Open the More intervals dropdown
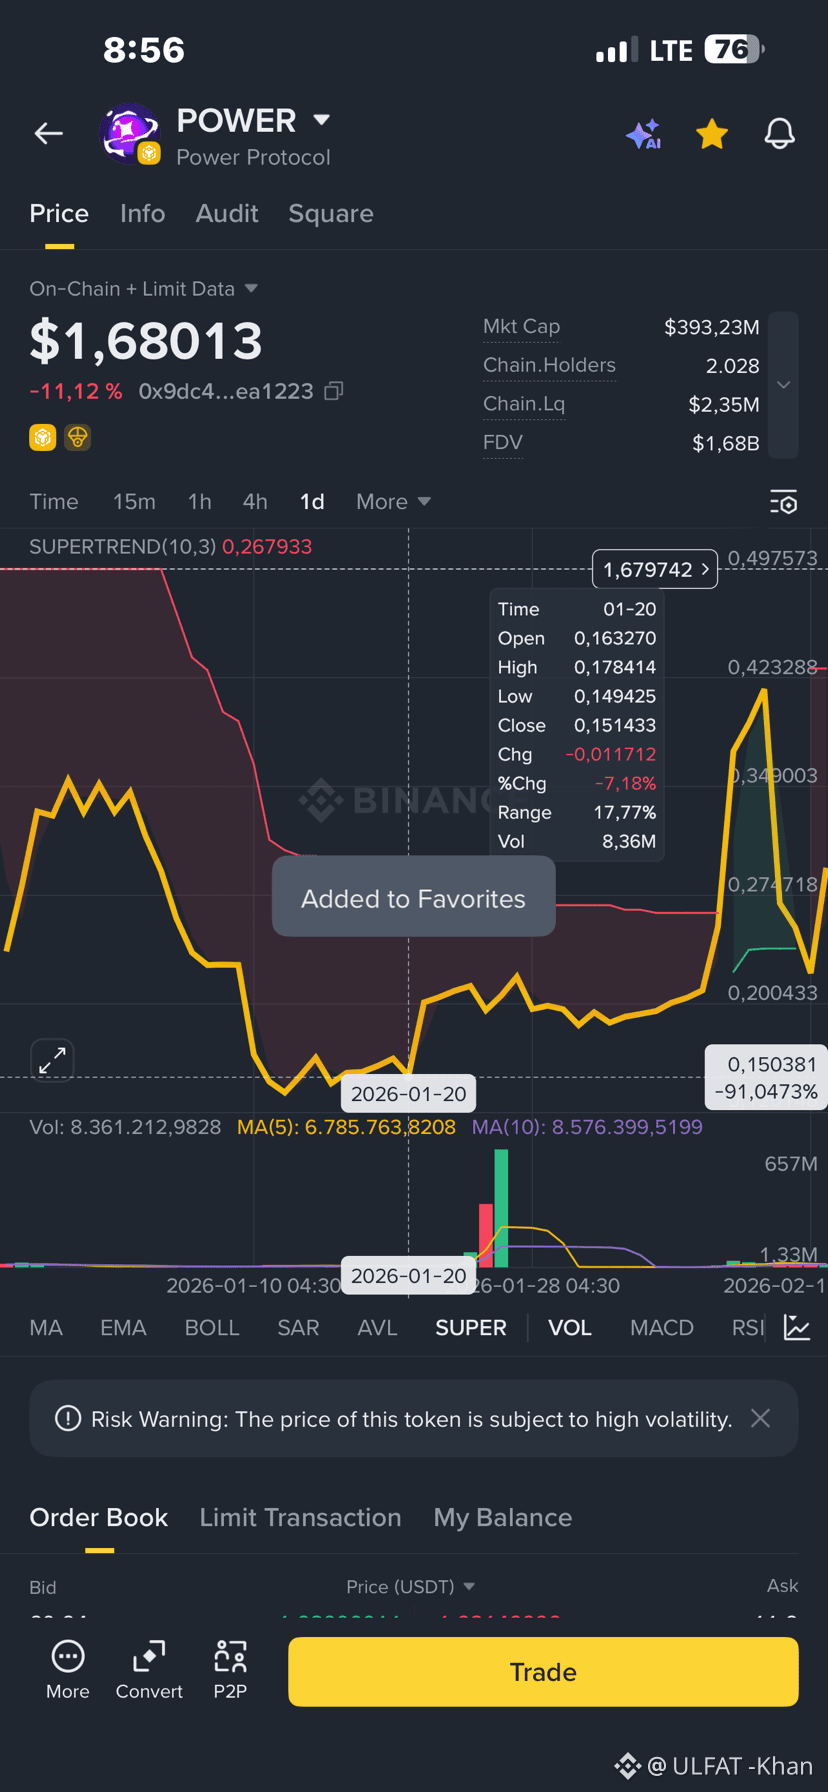828x1792 pixels. (393, 502)
